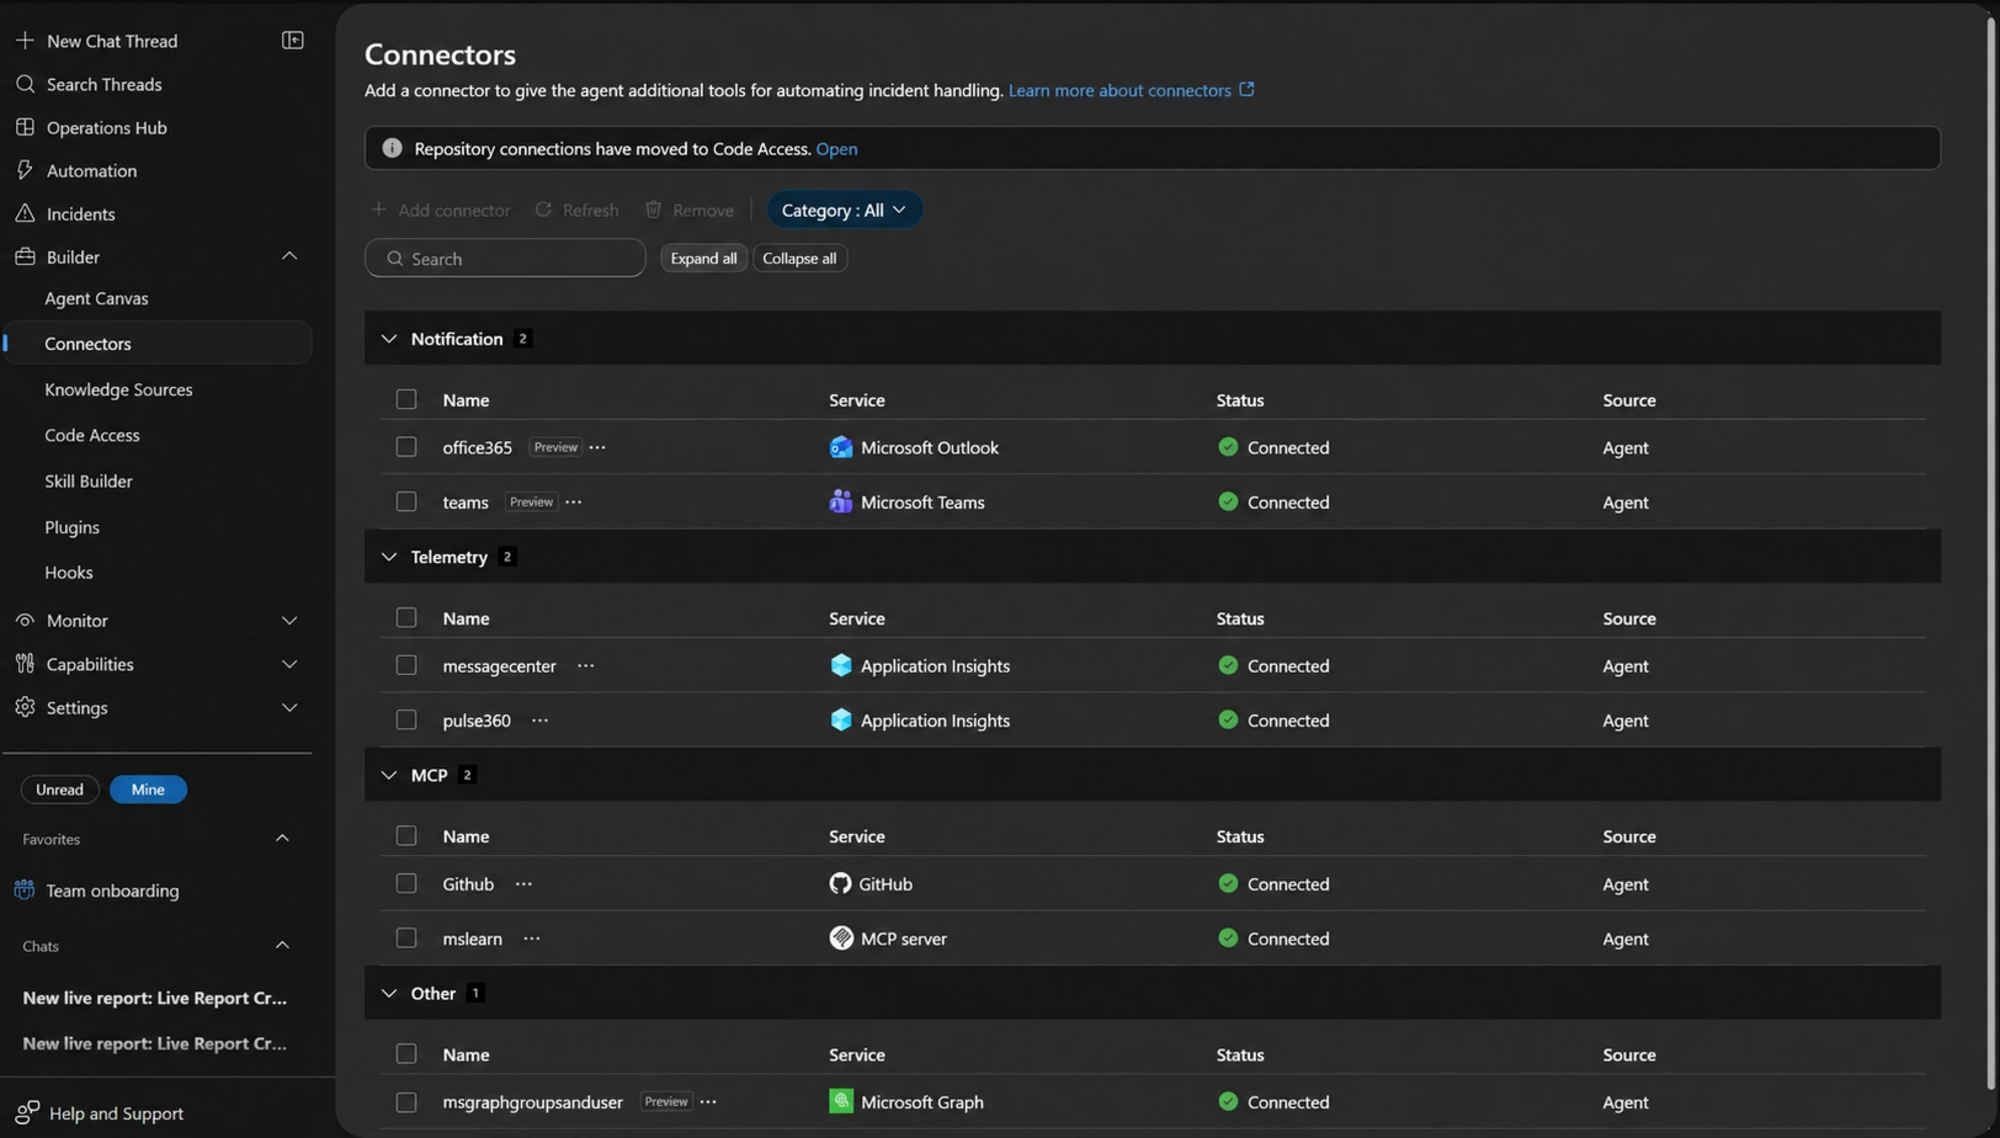
Task: Follow Learn more about connectors link
Action: click(1119, 90)
